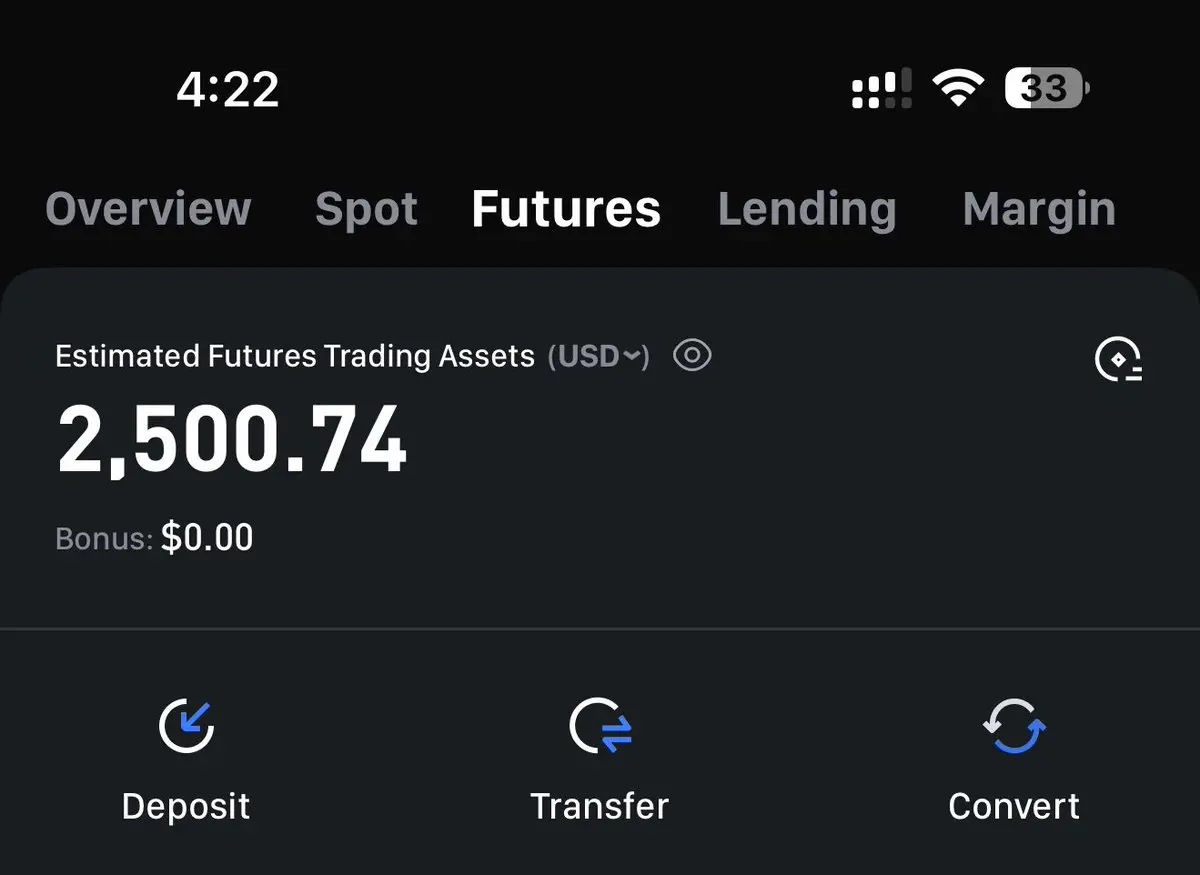Open the Lending tab
1200x875 pixels.
[807, 209]
